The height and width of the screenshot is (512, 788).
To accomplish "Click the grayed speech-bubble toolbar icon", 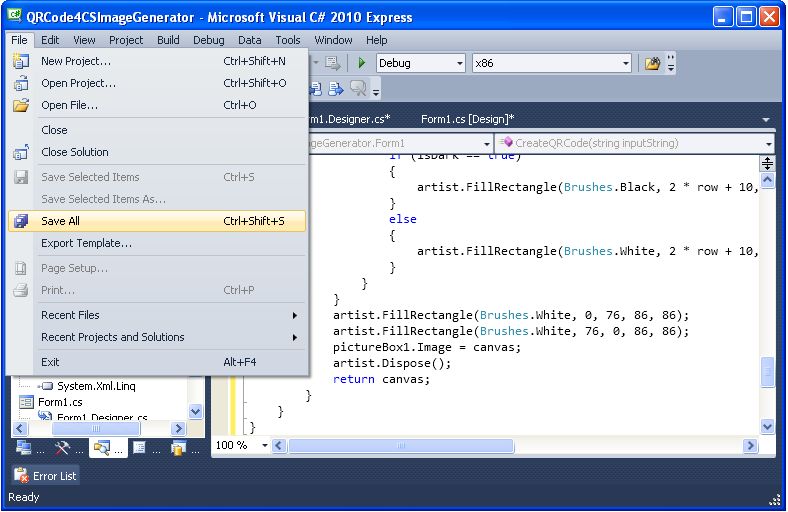I will coord(358,89).
